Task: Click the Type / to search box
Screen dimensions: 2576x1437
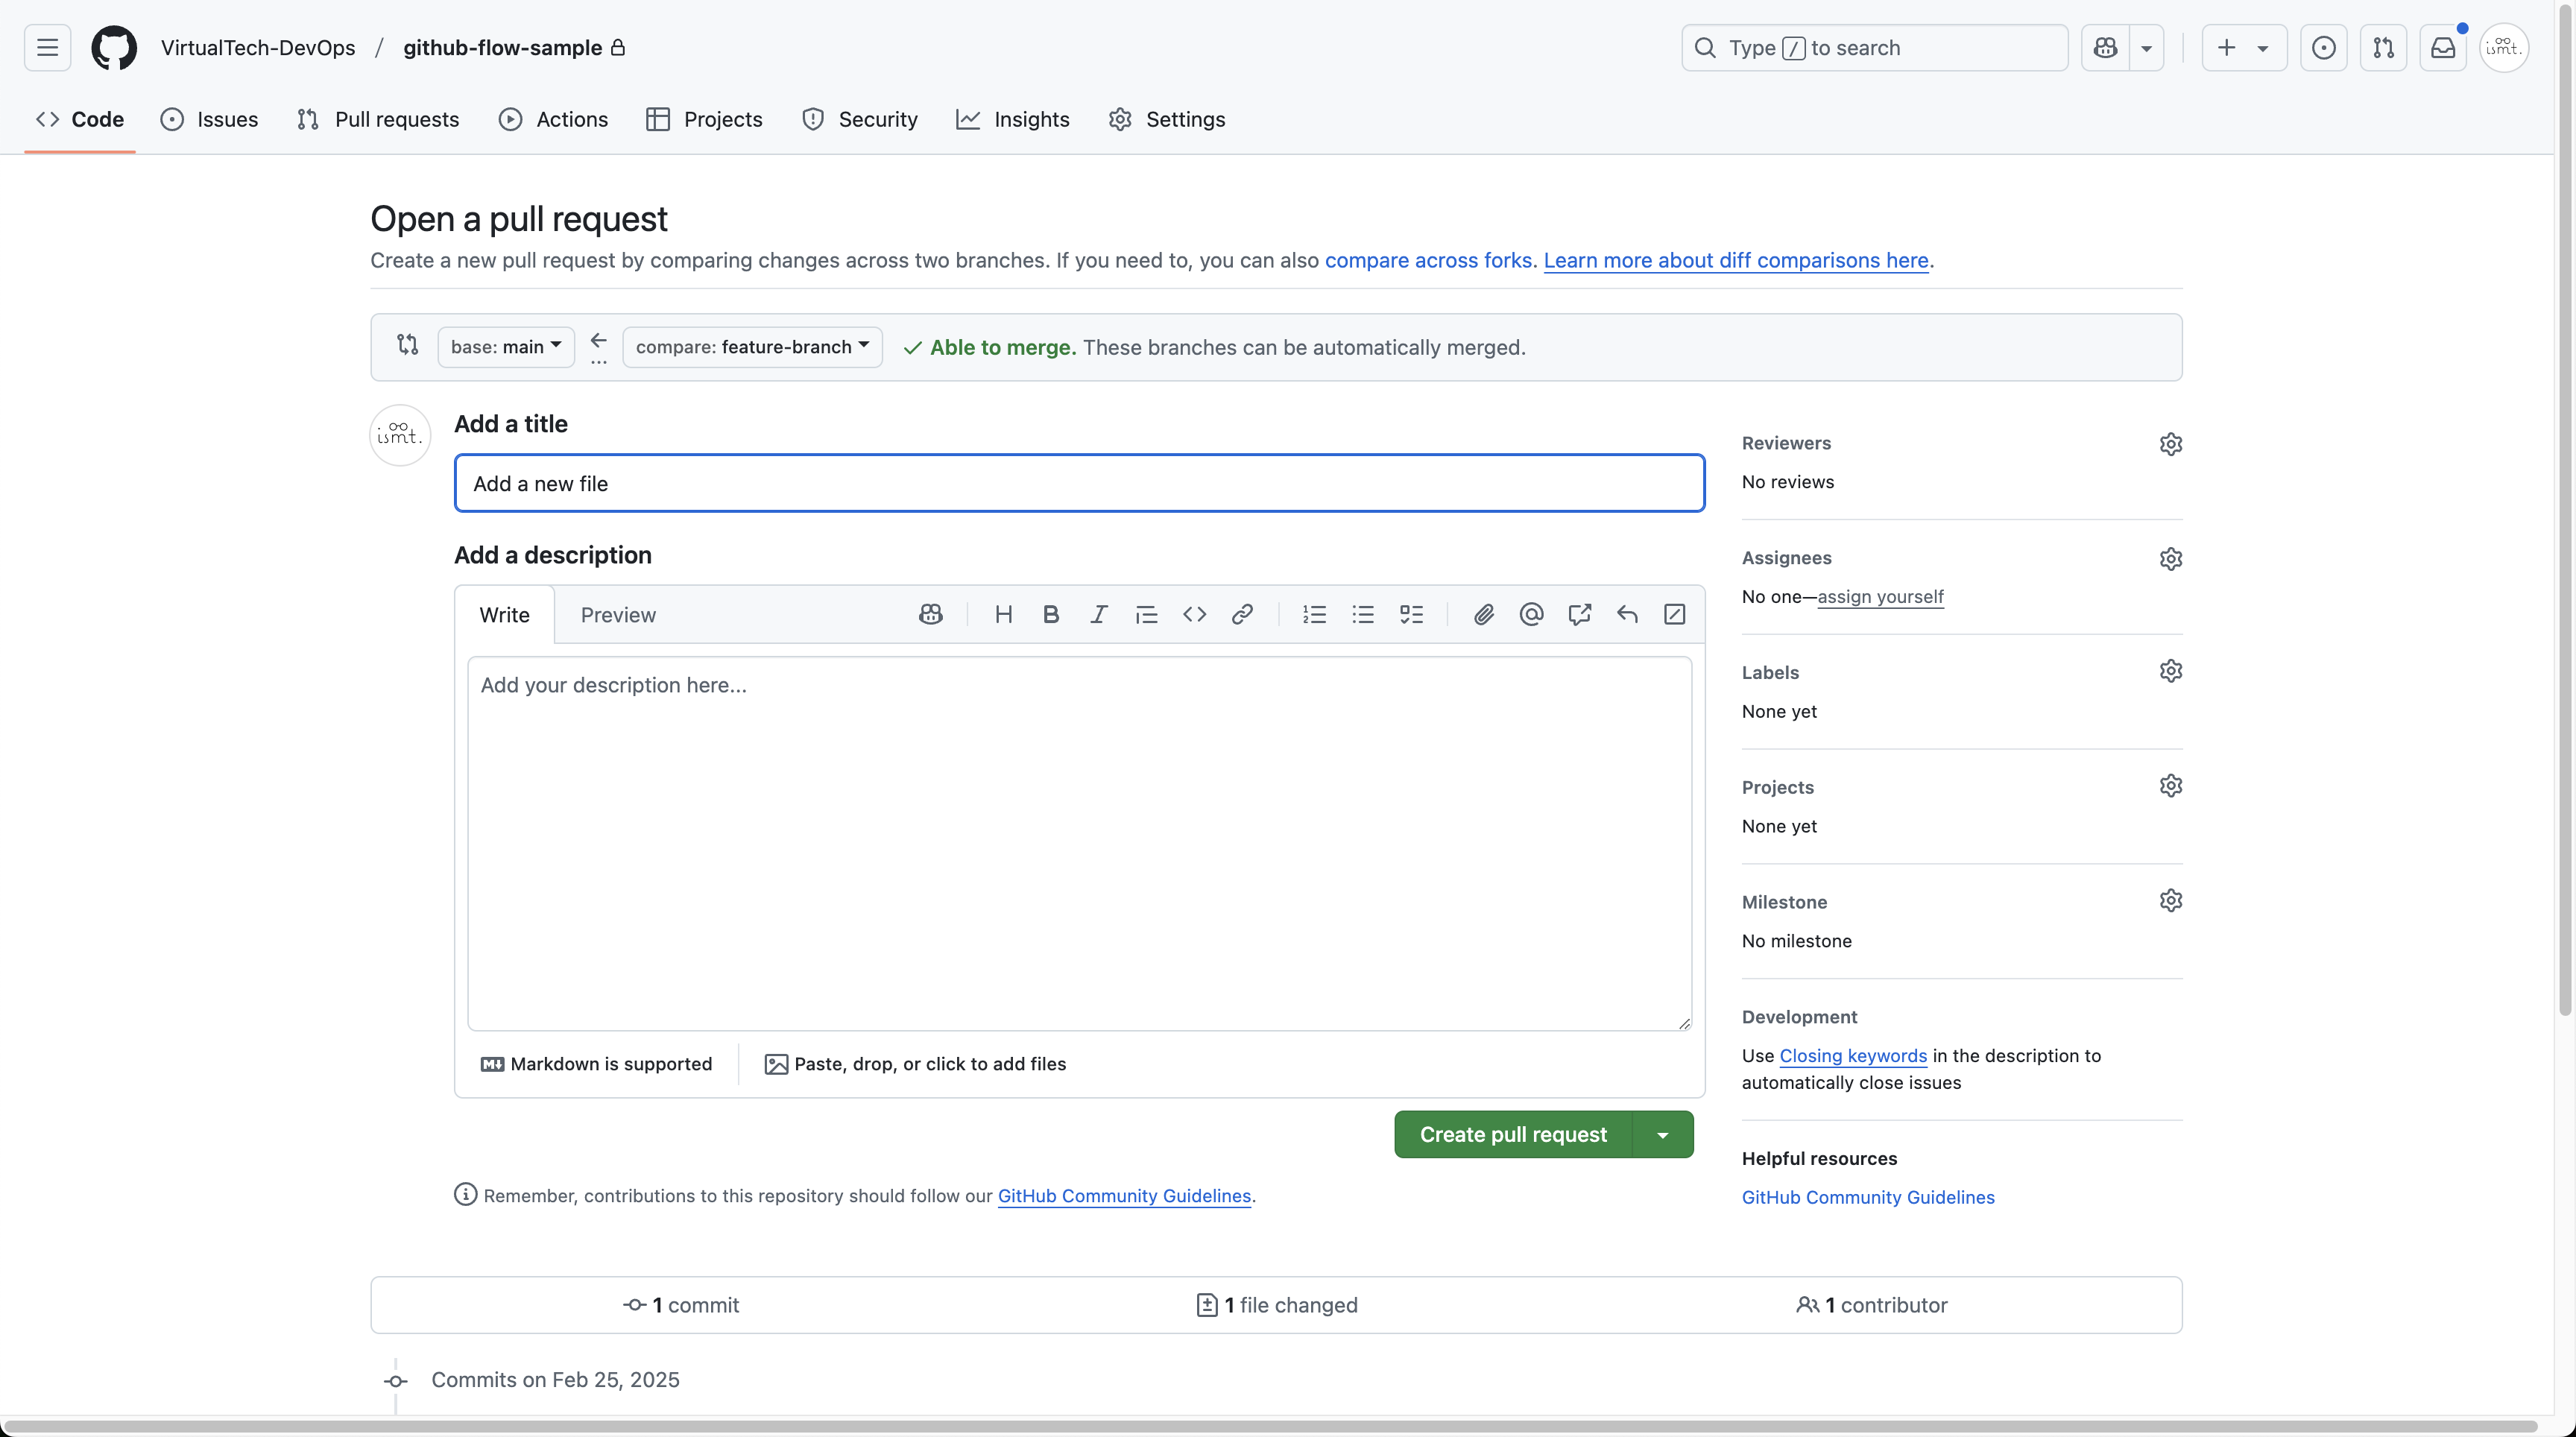Action: (1874, 48)
